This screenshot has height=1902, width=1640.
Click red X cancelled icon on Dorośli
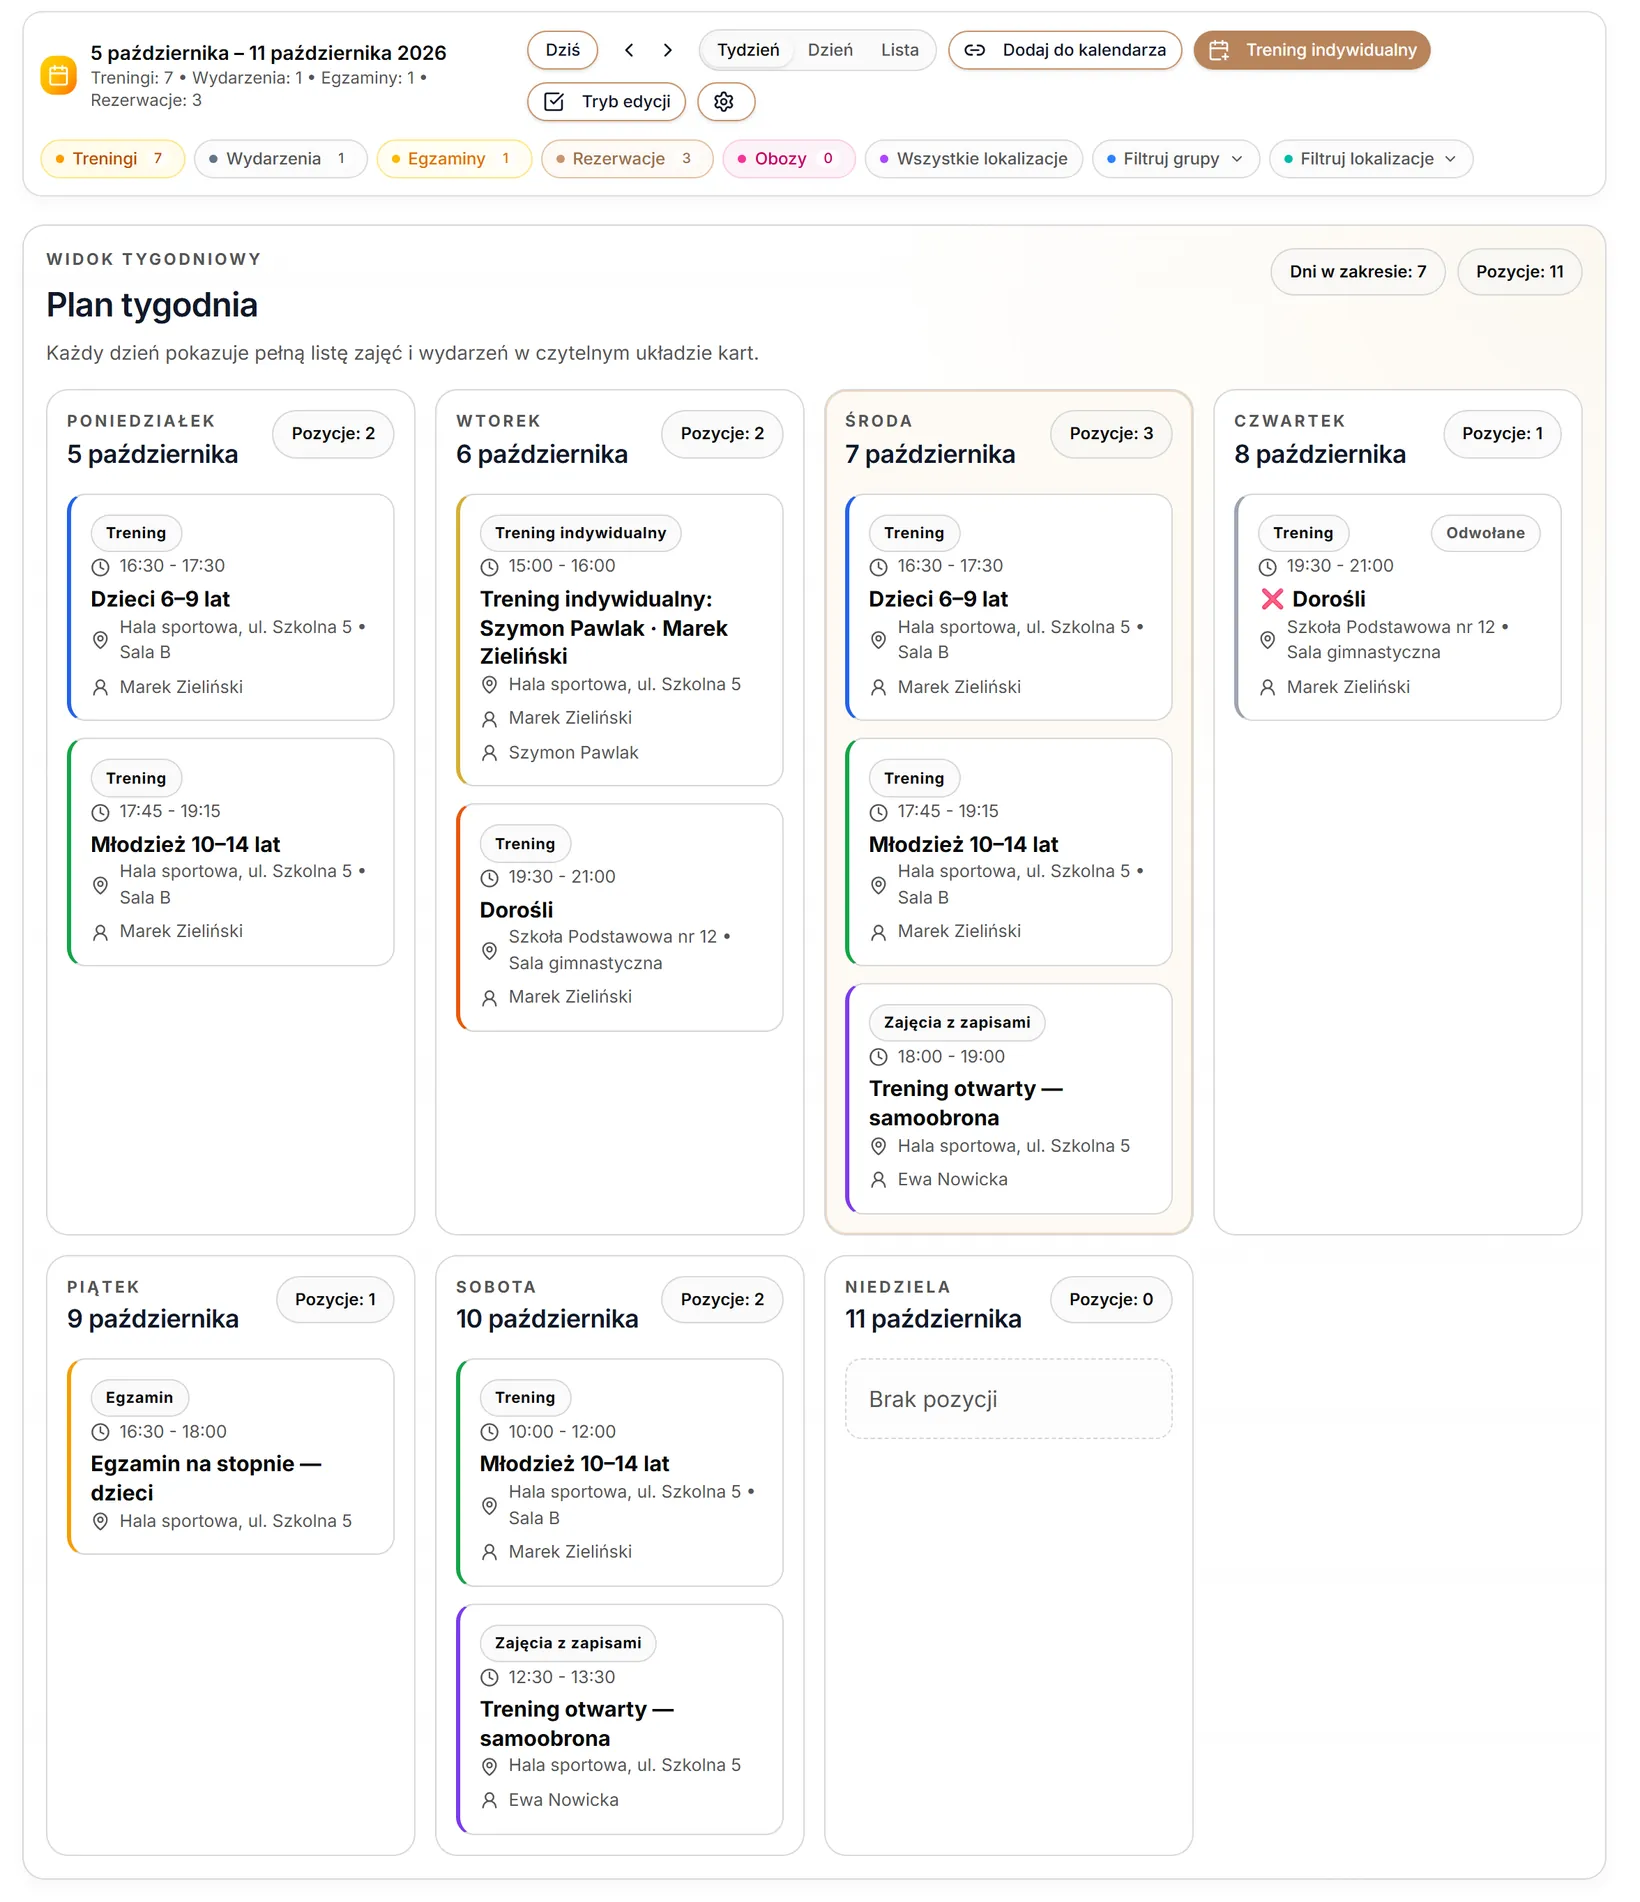(x=1272, y=599)
